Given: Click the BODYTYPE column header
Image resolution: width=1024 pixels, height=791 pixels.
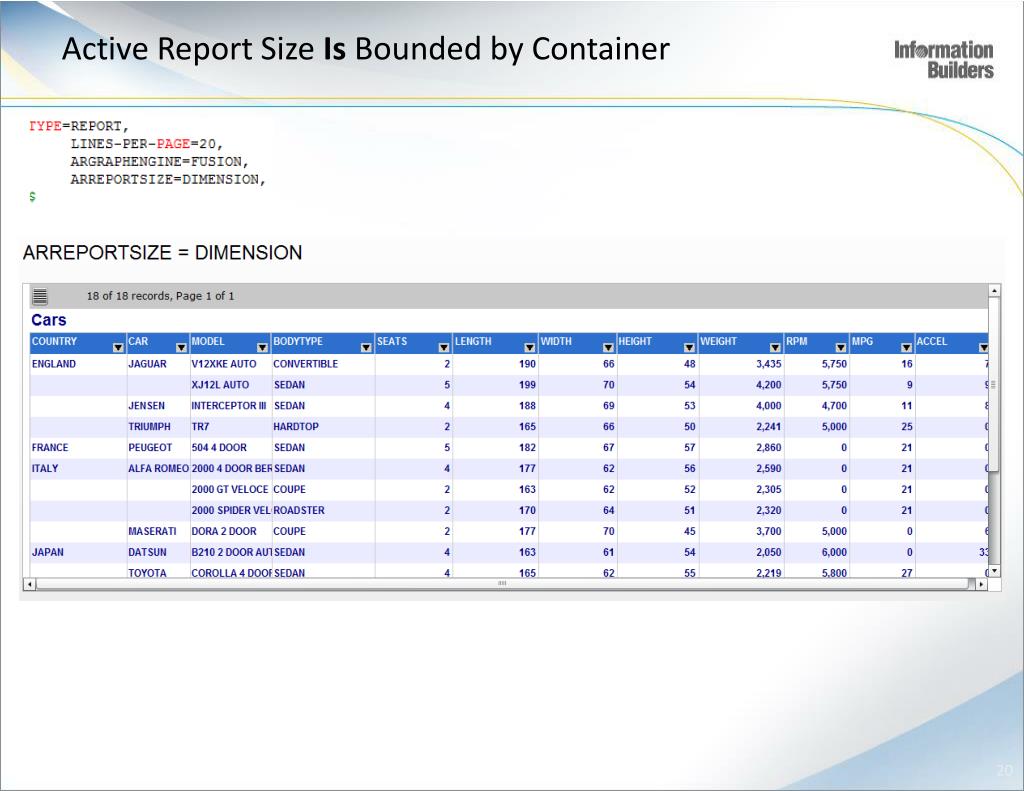Looking at the screenshot, I should [323, 342].
